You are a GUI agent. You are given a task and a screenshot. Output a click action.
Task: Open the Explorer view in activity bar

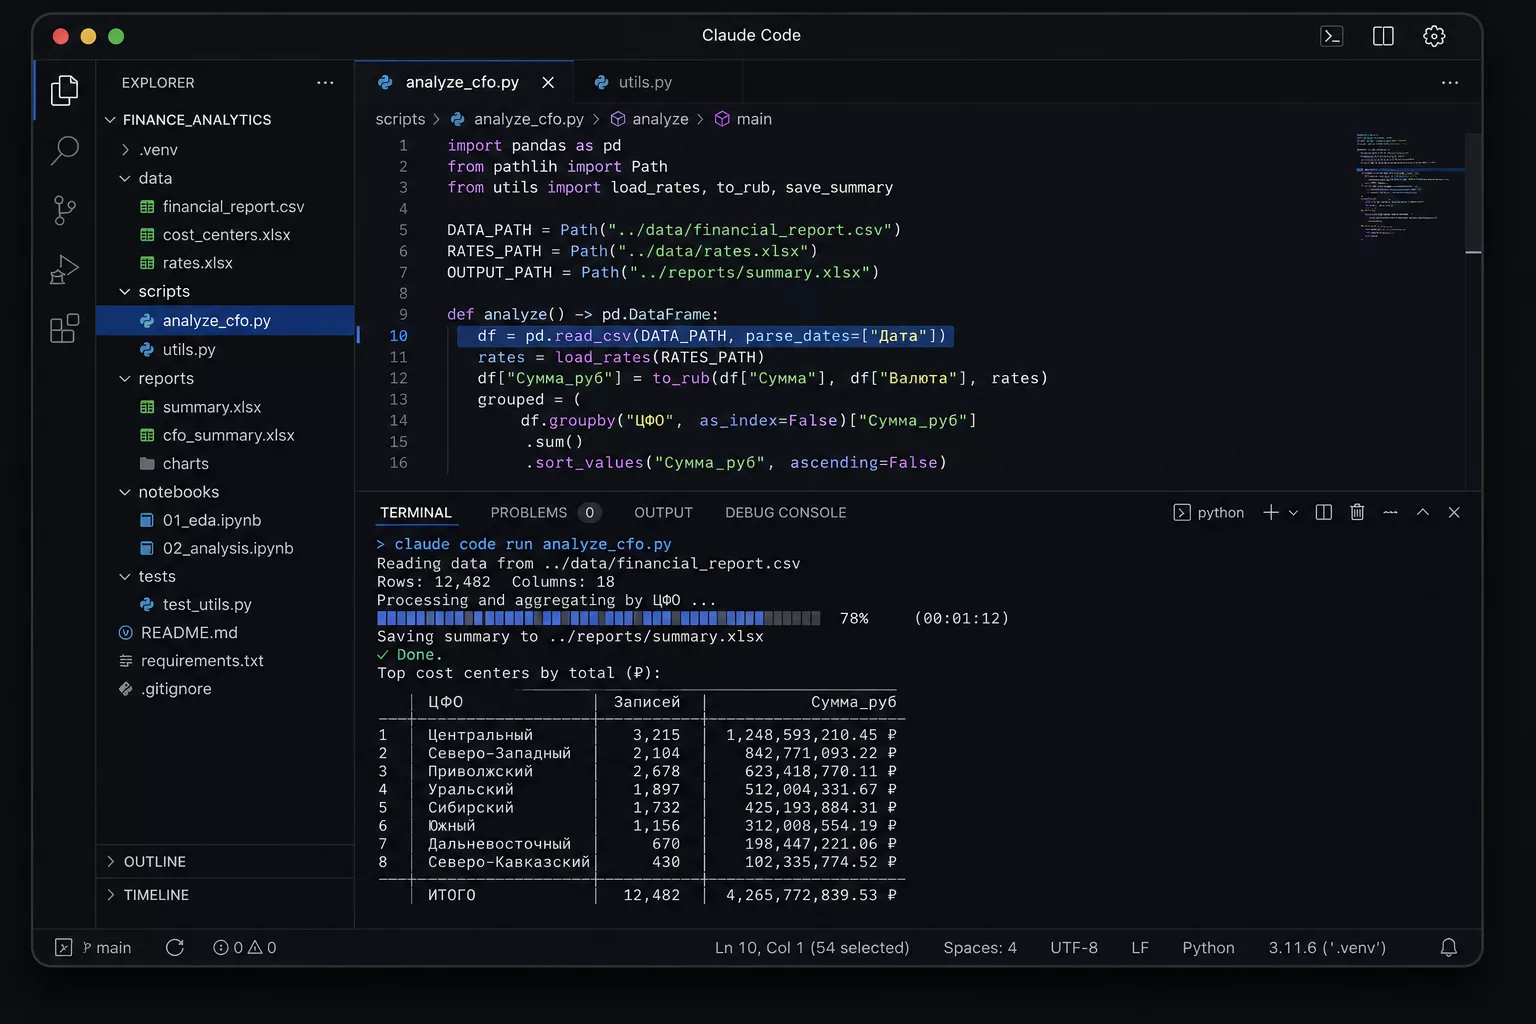click(64, 91)
